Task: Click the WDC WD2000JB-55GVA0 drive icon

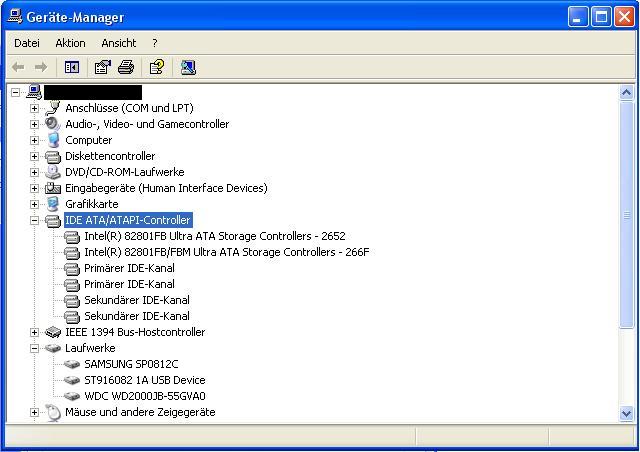Action: click(x=72, y=396)
